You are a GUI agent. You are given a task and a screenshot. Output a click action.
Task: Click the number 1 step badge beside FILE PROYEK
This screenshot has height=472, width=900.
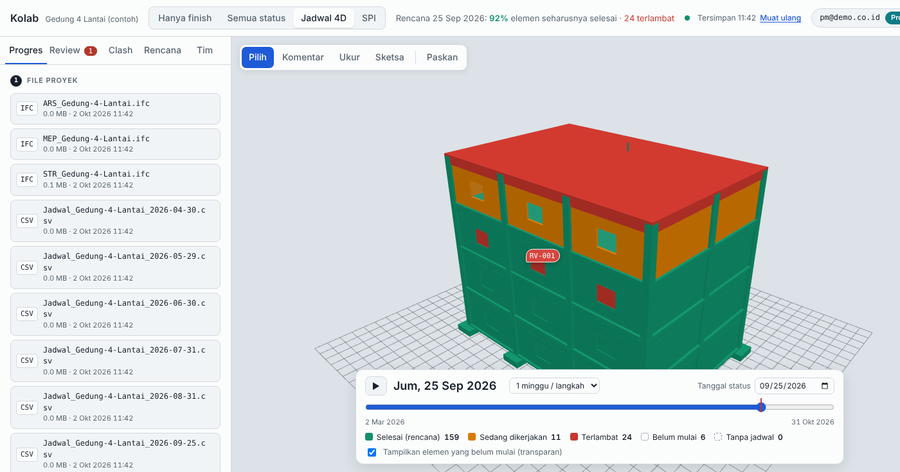coord(16,80)
